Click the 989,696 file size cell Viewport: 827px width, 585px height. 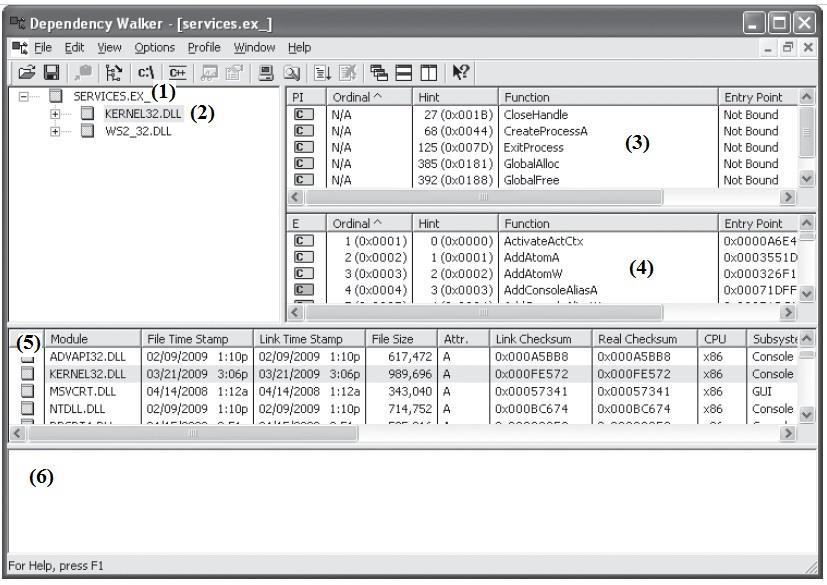(x=410, y=374)
